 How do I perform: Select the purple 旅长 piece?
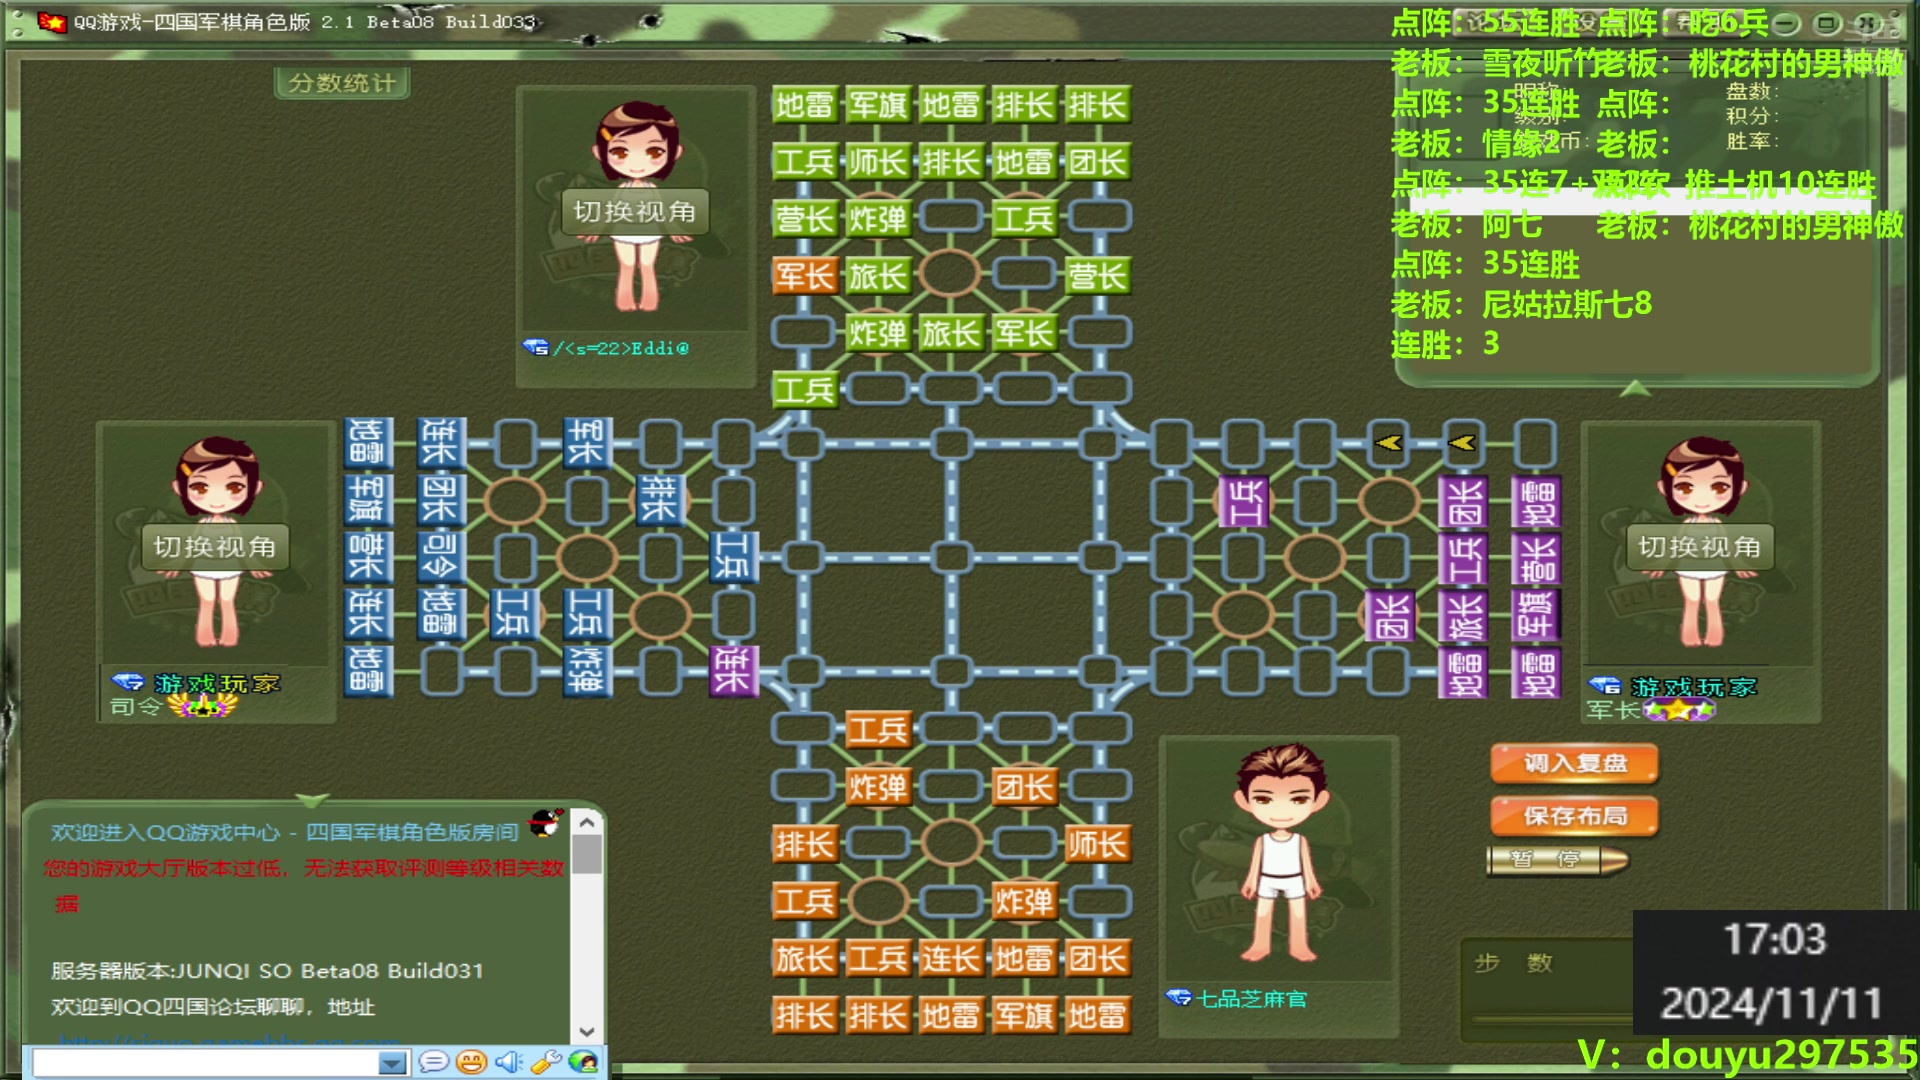coord(1462,615)
